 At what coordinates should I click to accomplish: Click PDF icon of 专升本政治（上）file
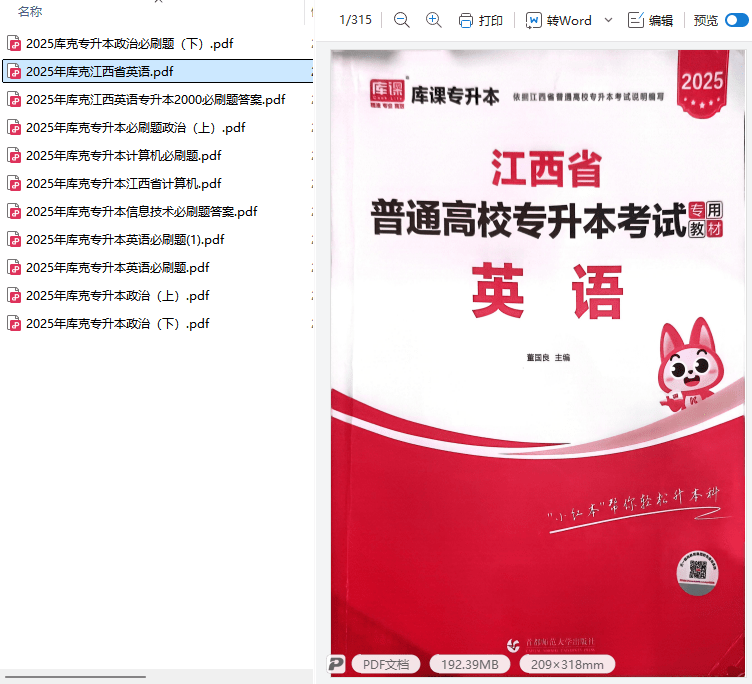pyautogui.click(x=14, y=295)
